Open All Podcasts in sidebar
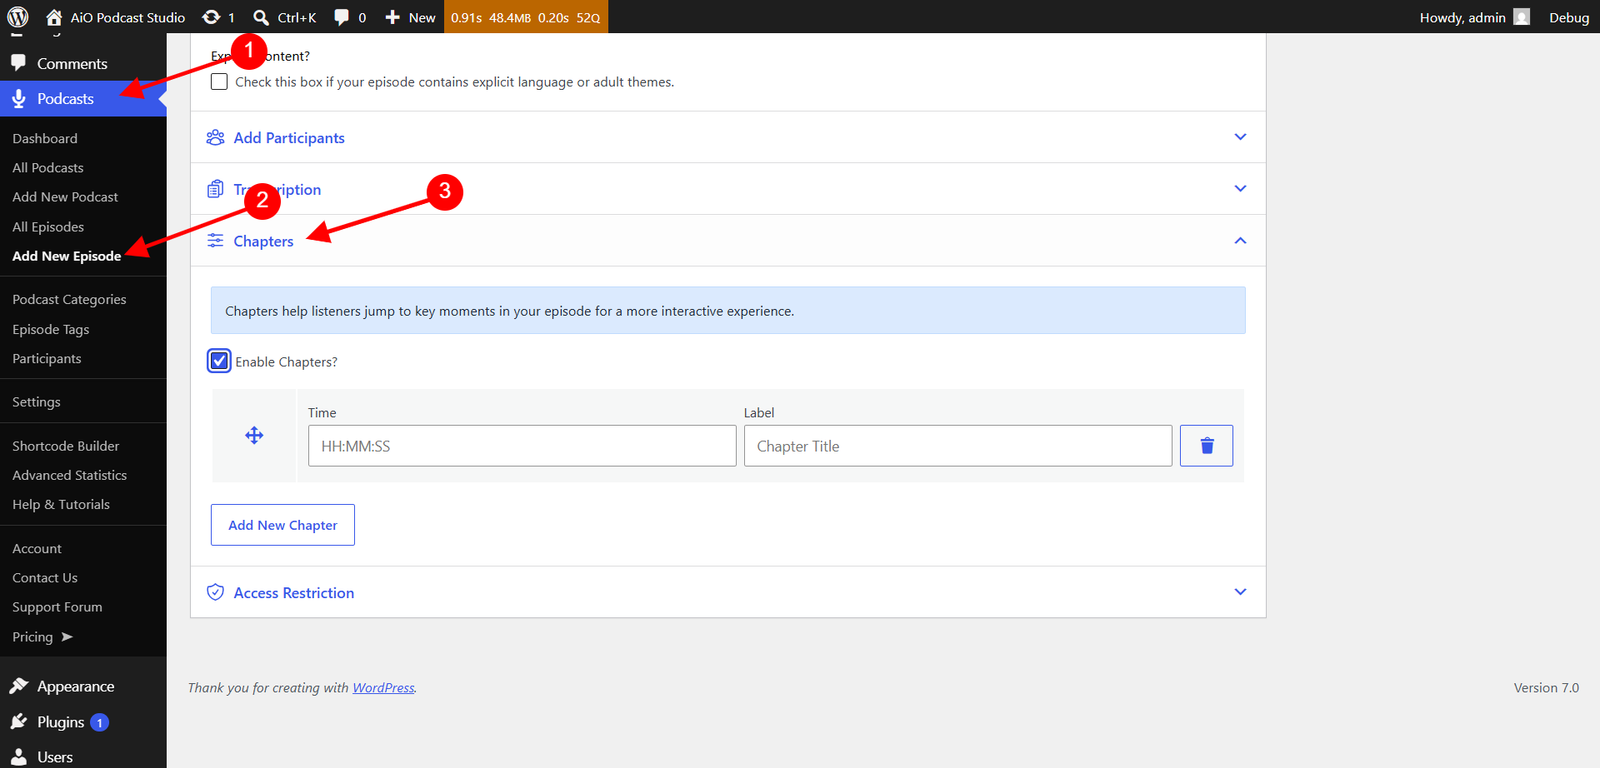Screen dimensions: 1600x768 [x=48, y=167]
